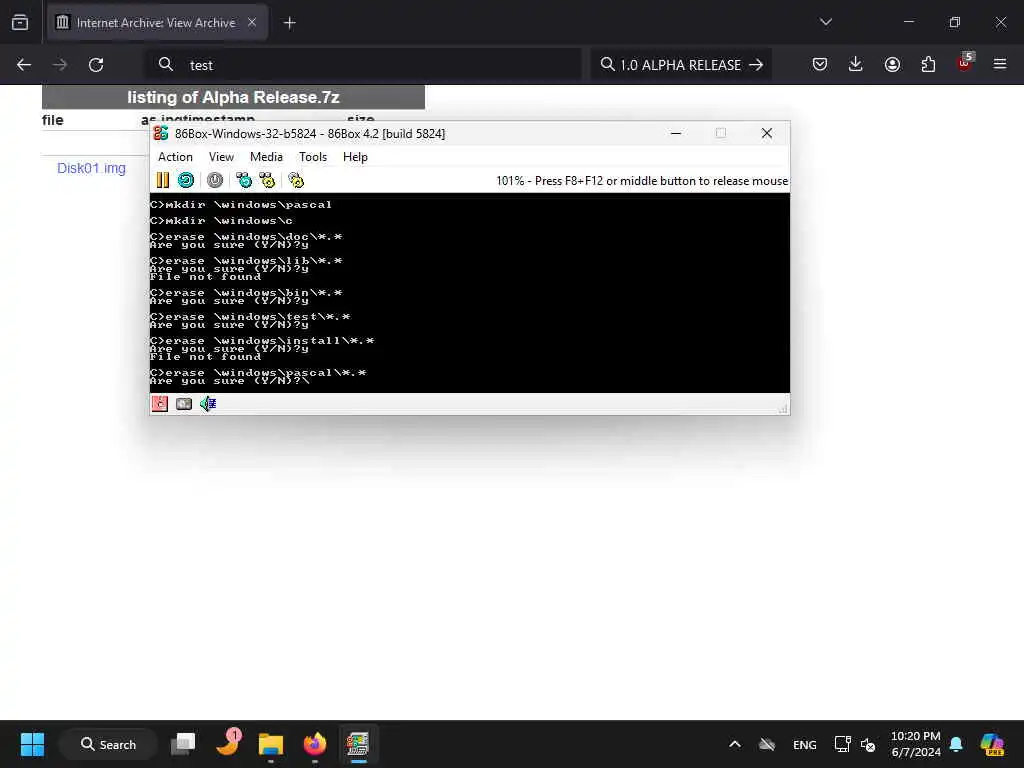Minimize the 86Box window
This screenshot has width=1024, height=768.
[x=676, y=133]
